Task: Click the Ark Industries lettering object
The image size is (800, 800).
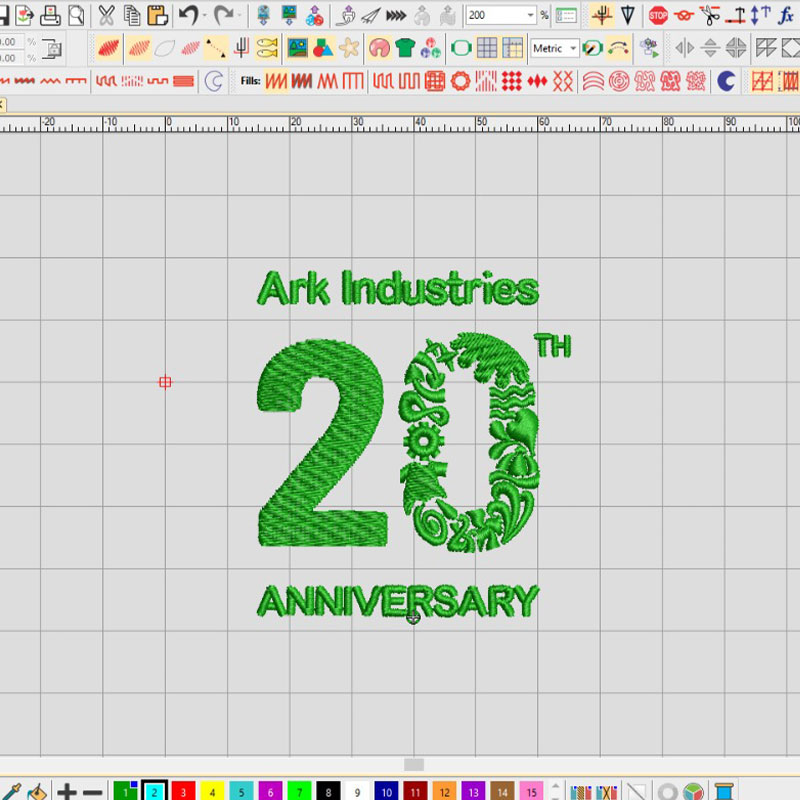Action: point(398,288)
